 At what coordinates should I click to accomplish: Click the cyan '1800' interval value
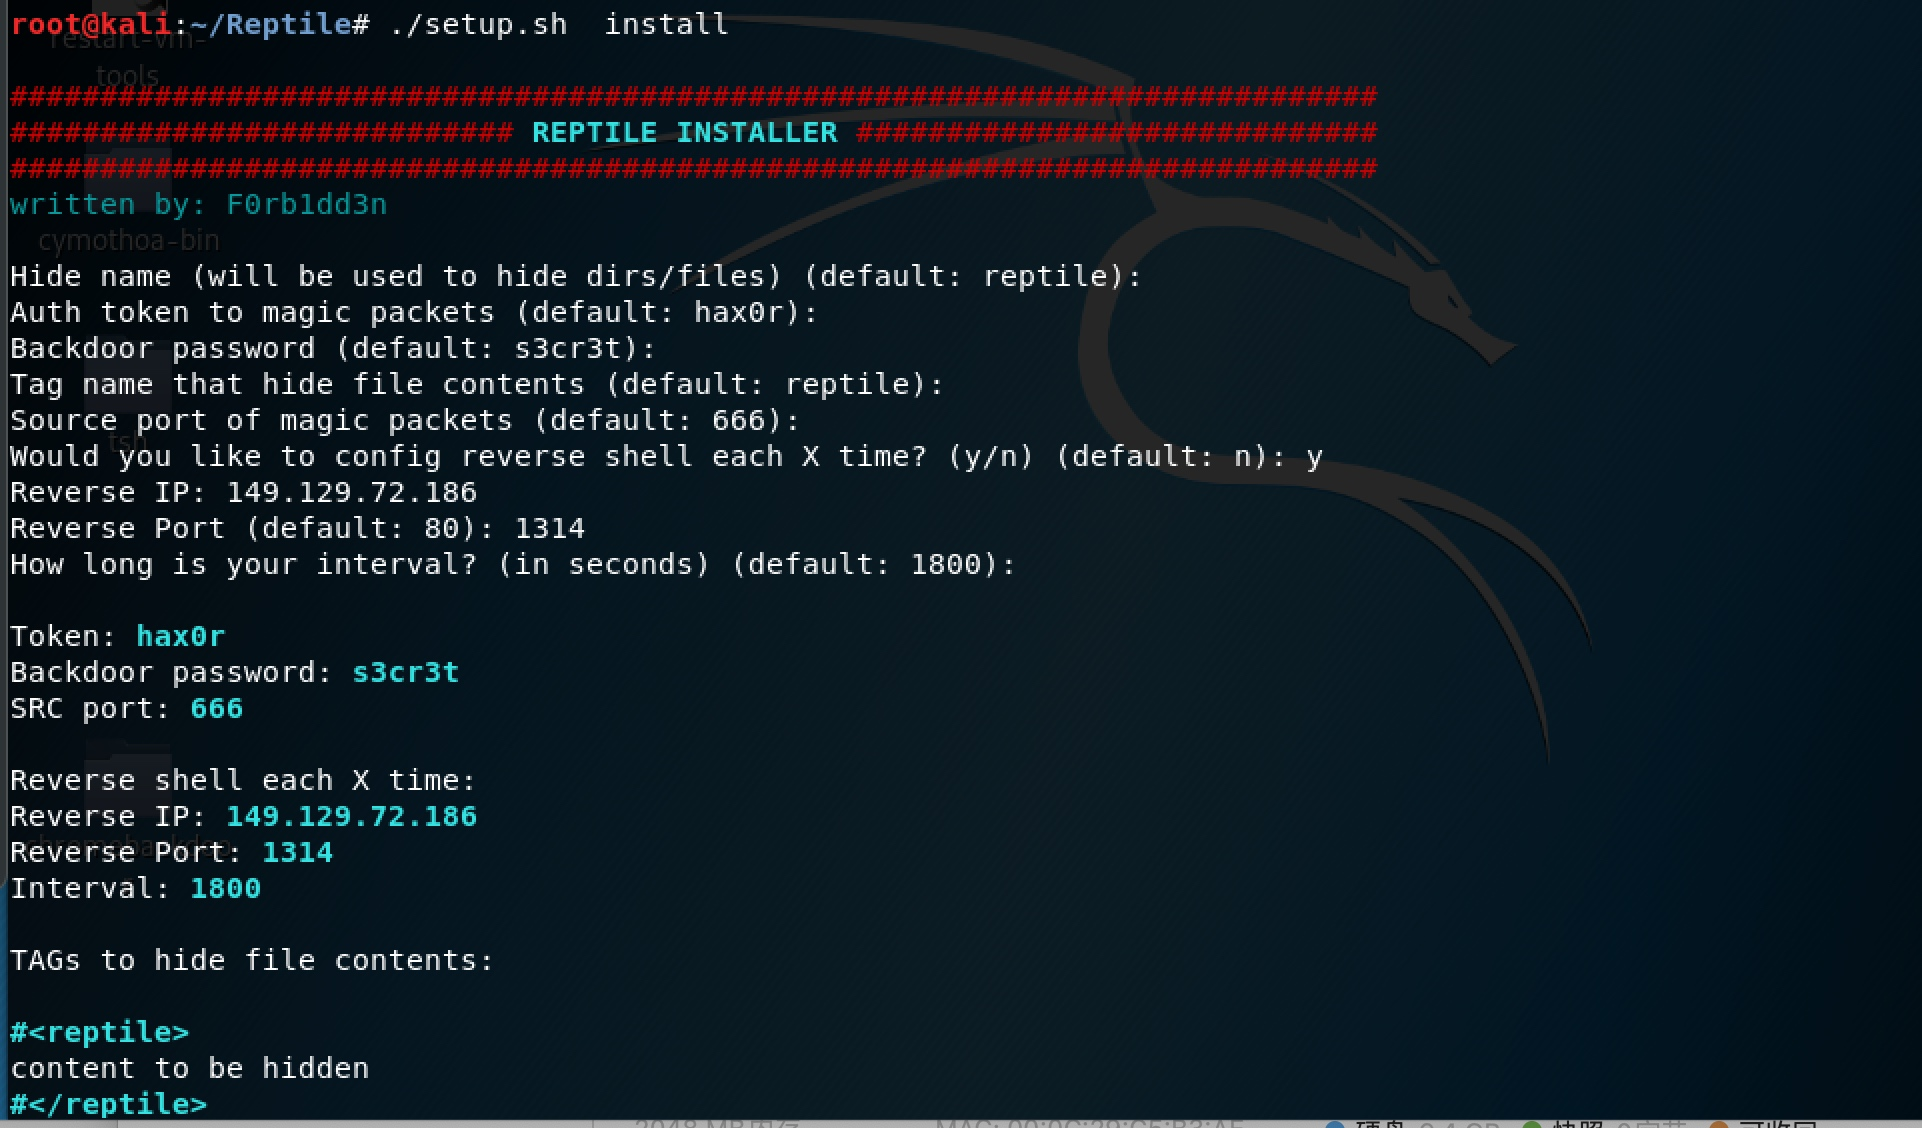[x=225, y=888]
